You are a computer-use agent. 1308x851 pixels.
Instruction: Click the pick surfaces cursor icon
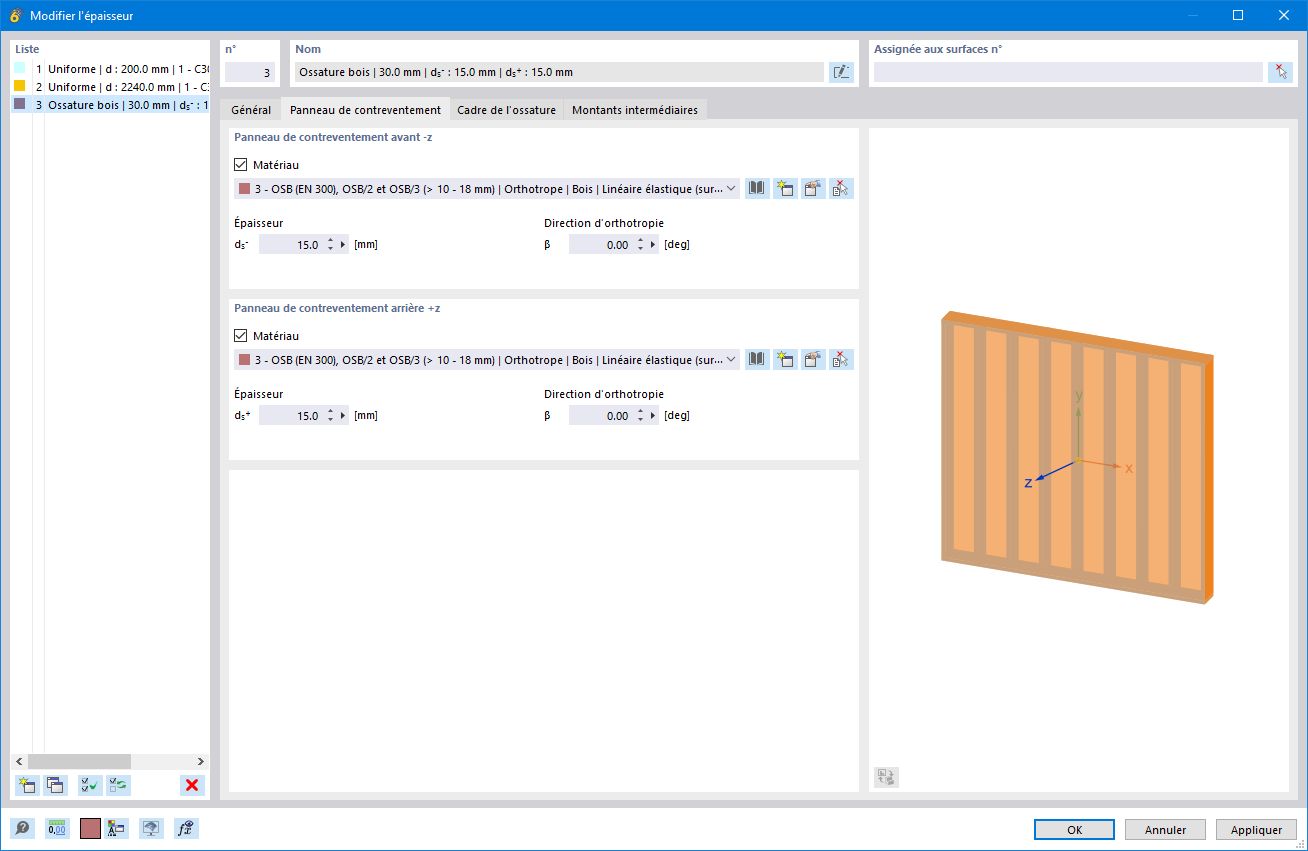click(x=1280, y=72)
